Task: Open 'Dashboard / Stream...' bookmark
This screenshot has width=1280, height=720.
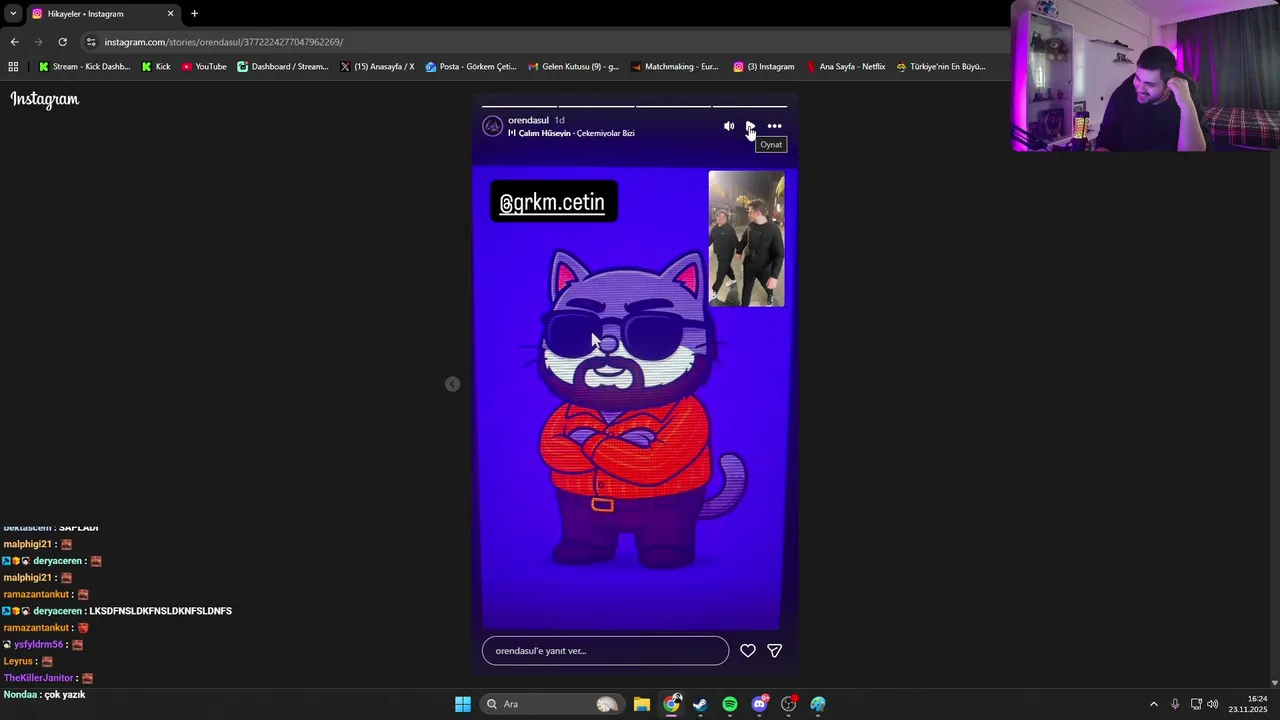Action: coord(283,67)
